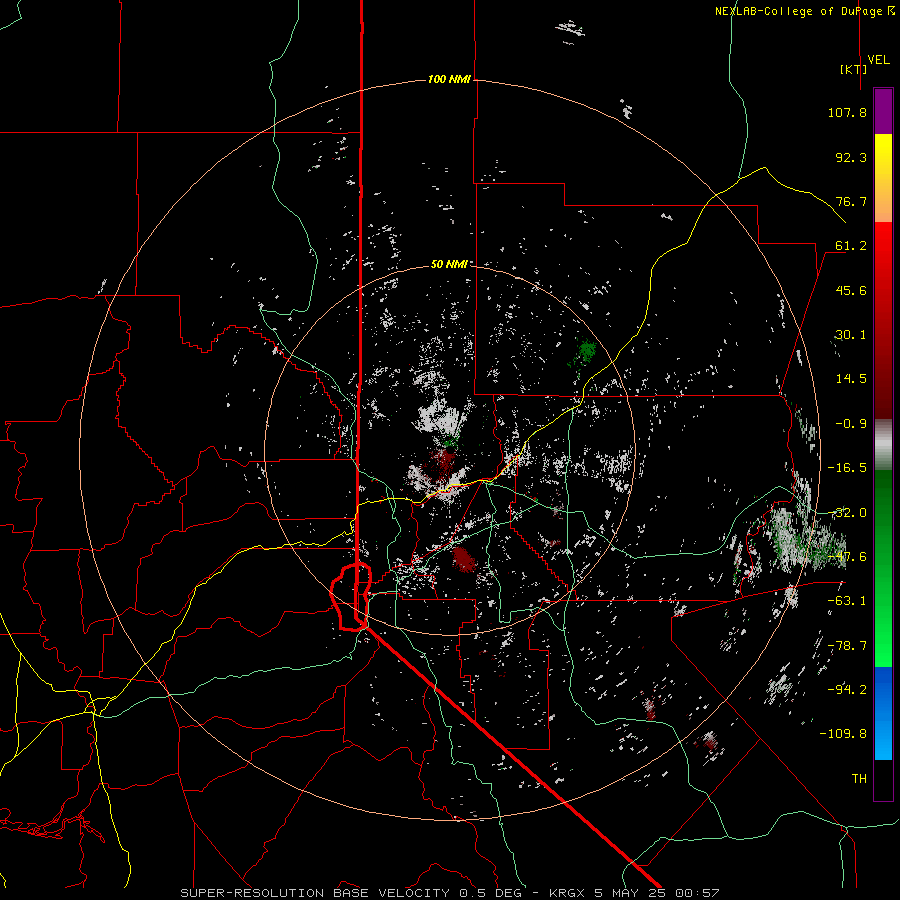
Task: Click the 50 NMI range ring label
Action: pos(449,264)
